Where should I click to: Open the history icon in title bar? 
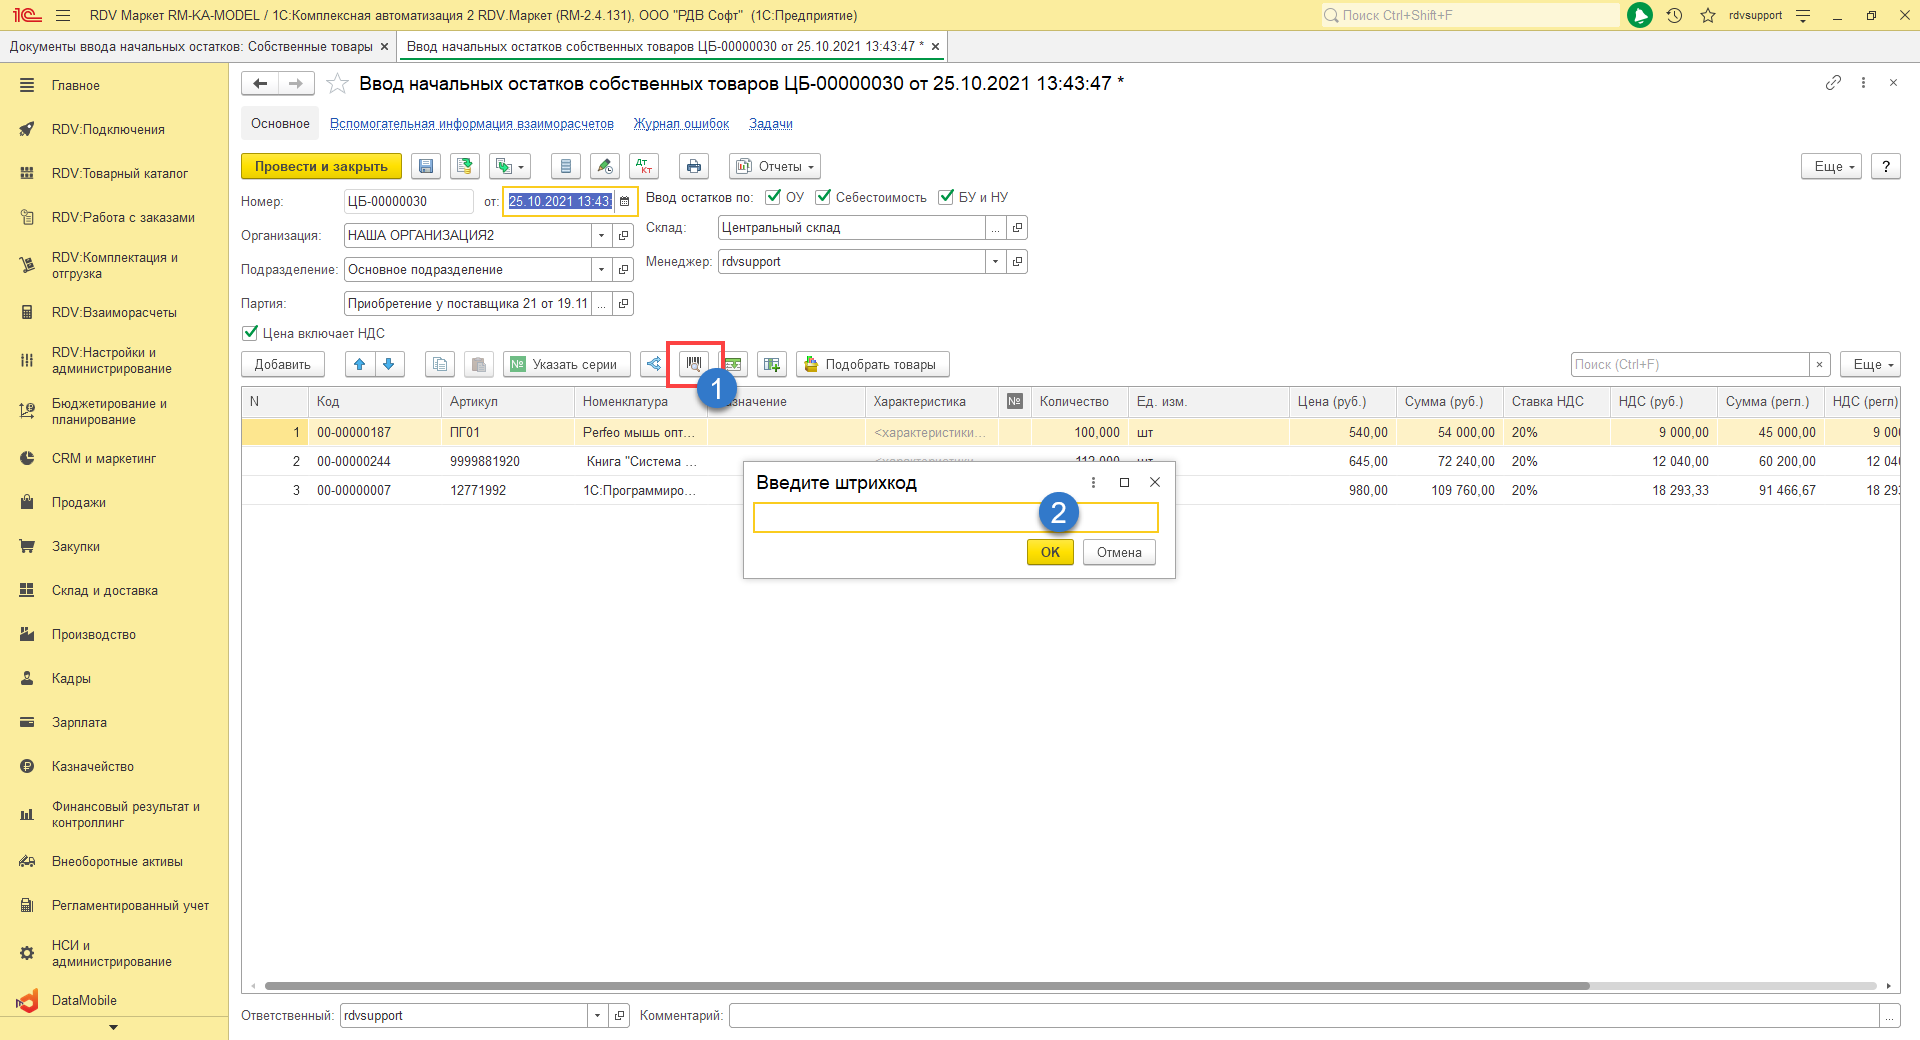(x=1674, y=15)
